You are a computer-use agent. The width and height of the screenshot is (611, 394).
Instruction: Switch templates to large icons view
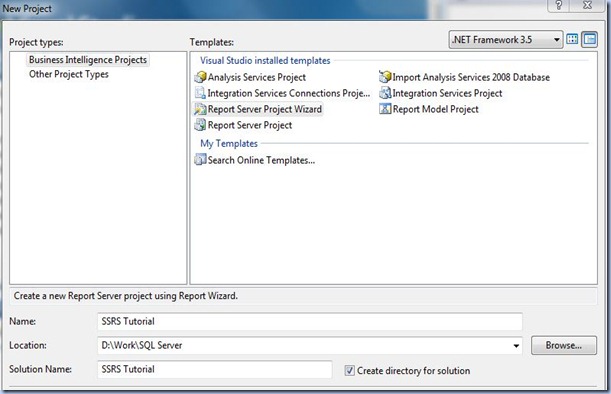pos(572,39)
